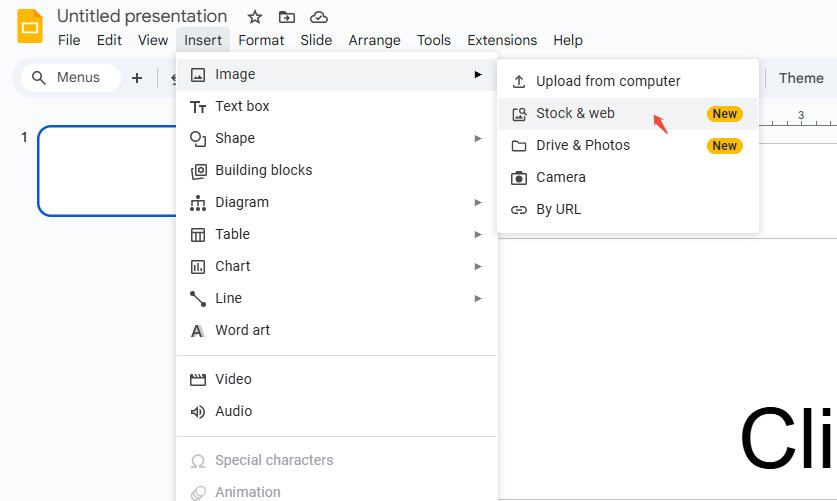Click the Upload from computer icon
The height and width of the screenshot is (501, 837).
click(x=519, y=82)
